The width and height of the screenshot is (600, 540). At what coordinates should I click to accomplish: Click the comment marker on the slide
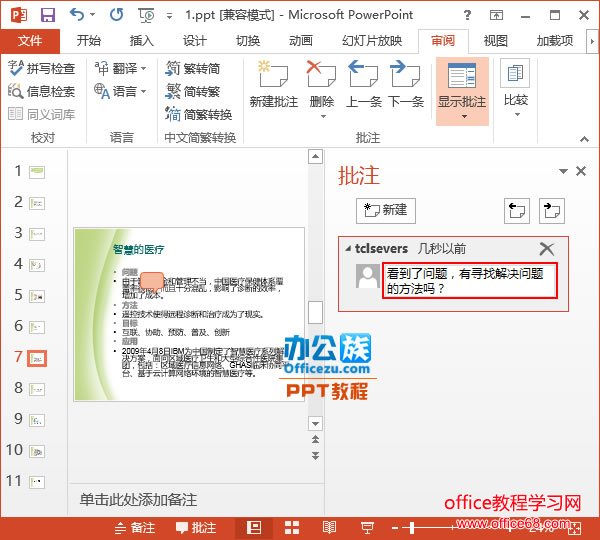point(152,281)
